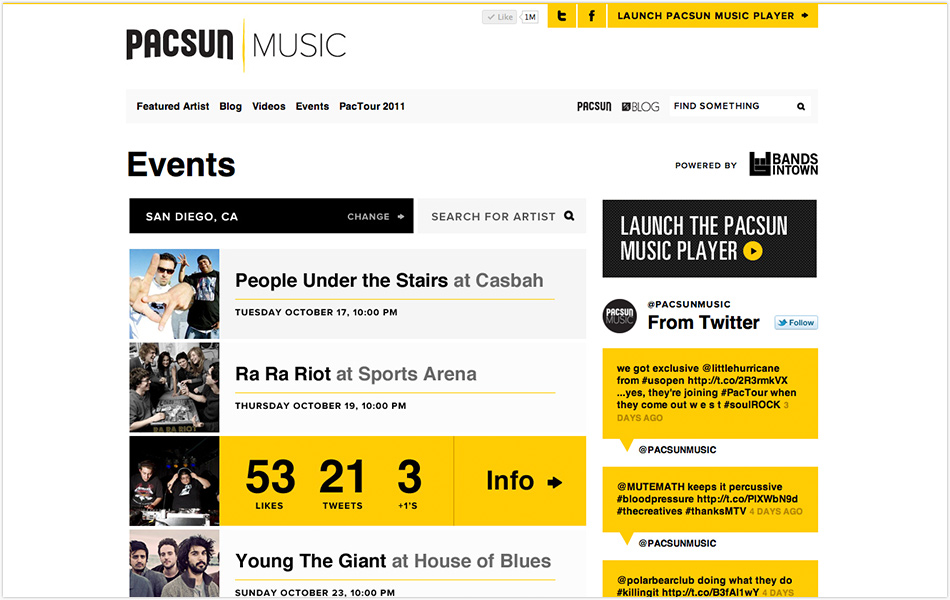This screenshot has width=950, height=600.
Task: Click the 1M like counter
Action: (x=528, y=16)
